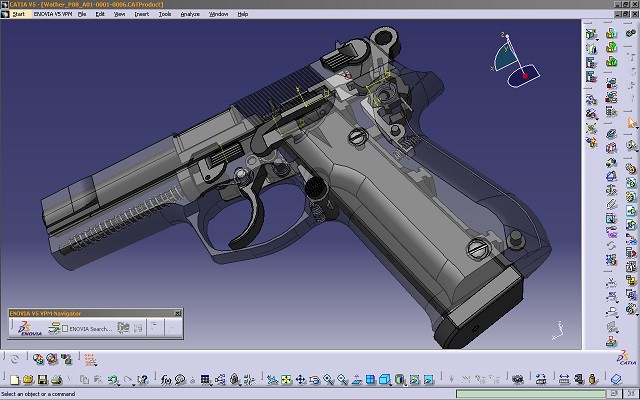Click the Print icon in bottom toolbar
The image size is (640, 400).
[x=56, y=380]
